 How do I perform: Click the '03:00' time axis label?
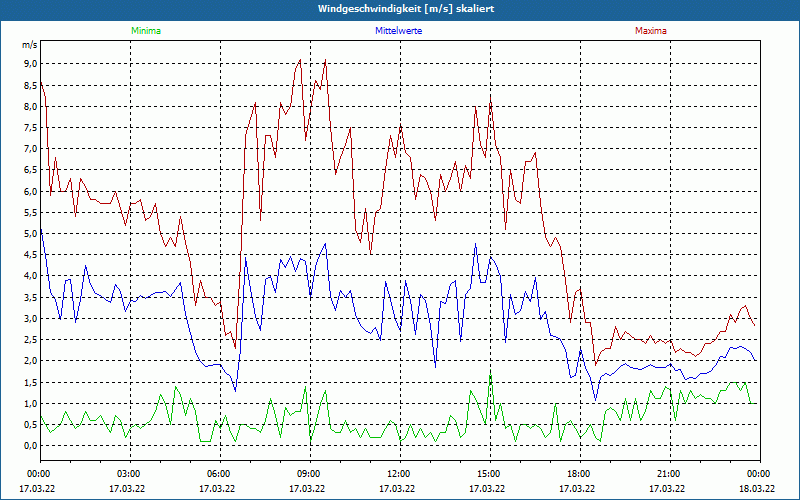click(130, 474)
